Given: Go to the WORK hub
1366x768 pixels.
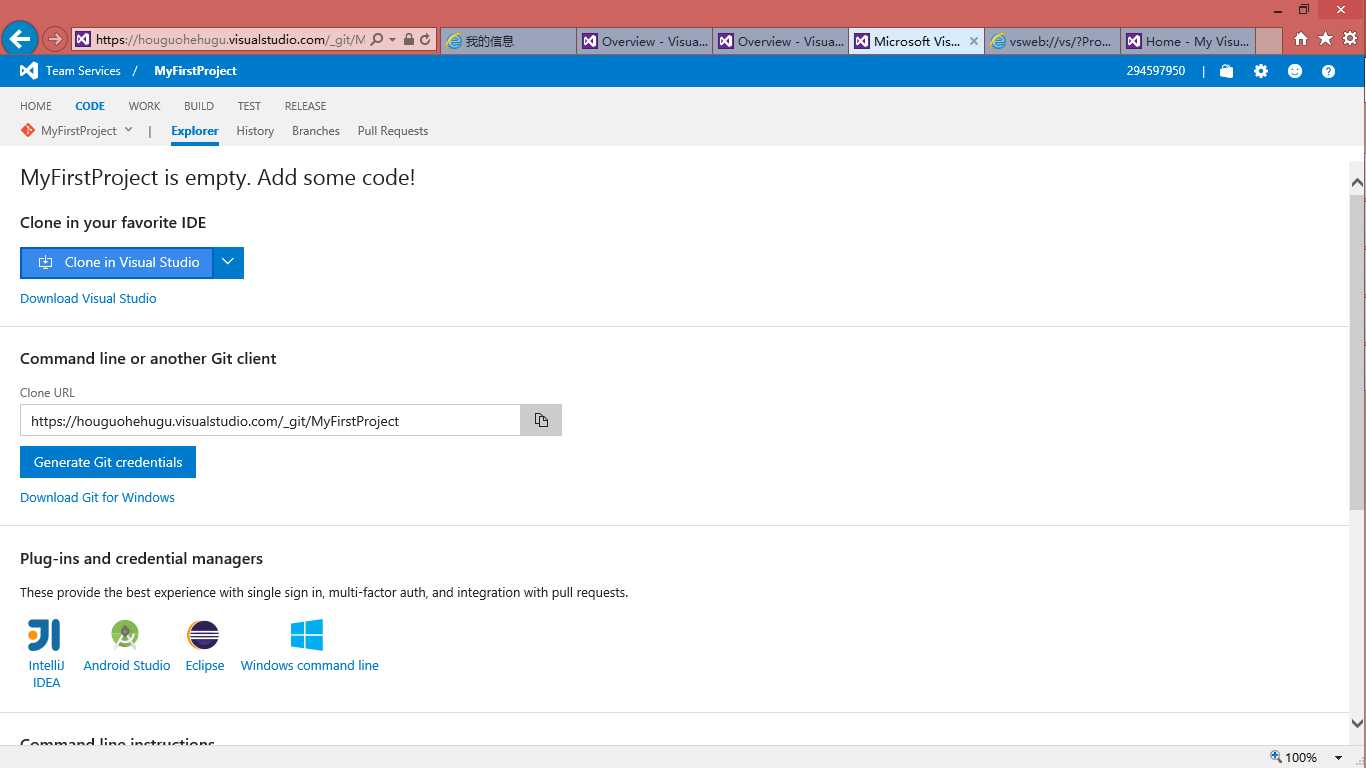Looking at the screenshot, I should [x=144, y=106].
